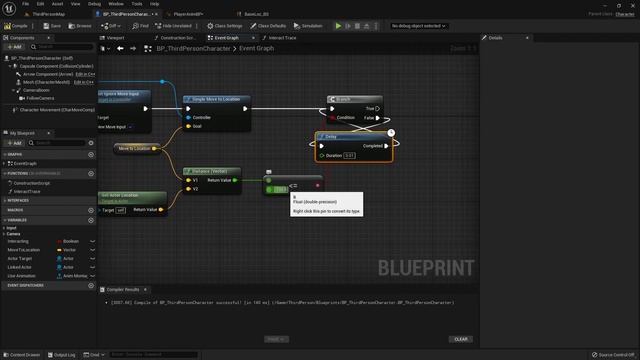
Task: Switch to the PlayerAnimBP tab
Action: (x=188, y=14)
